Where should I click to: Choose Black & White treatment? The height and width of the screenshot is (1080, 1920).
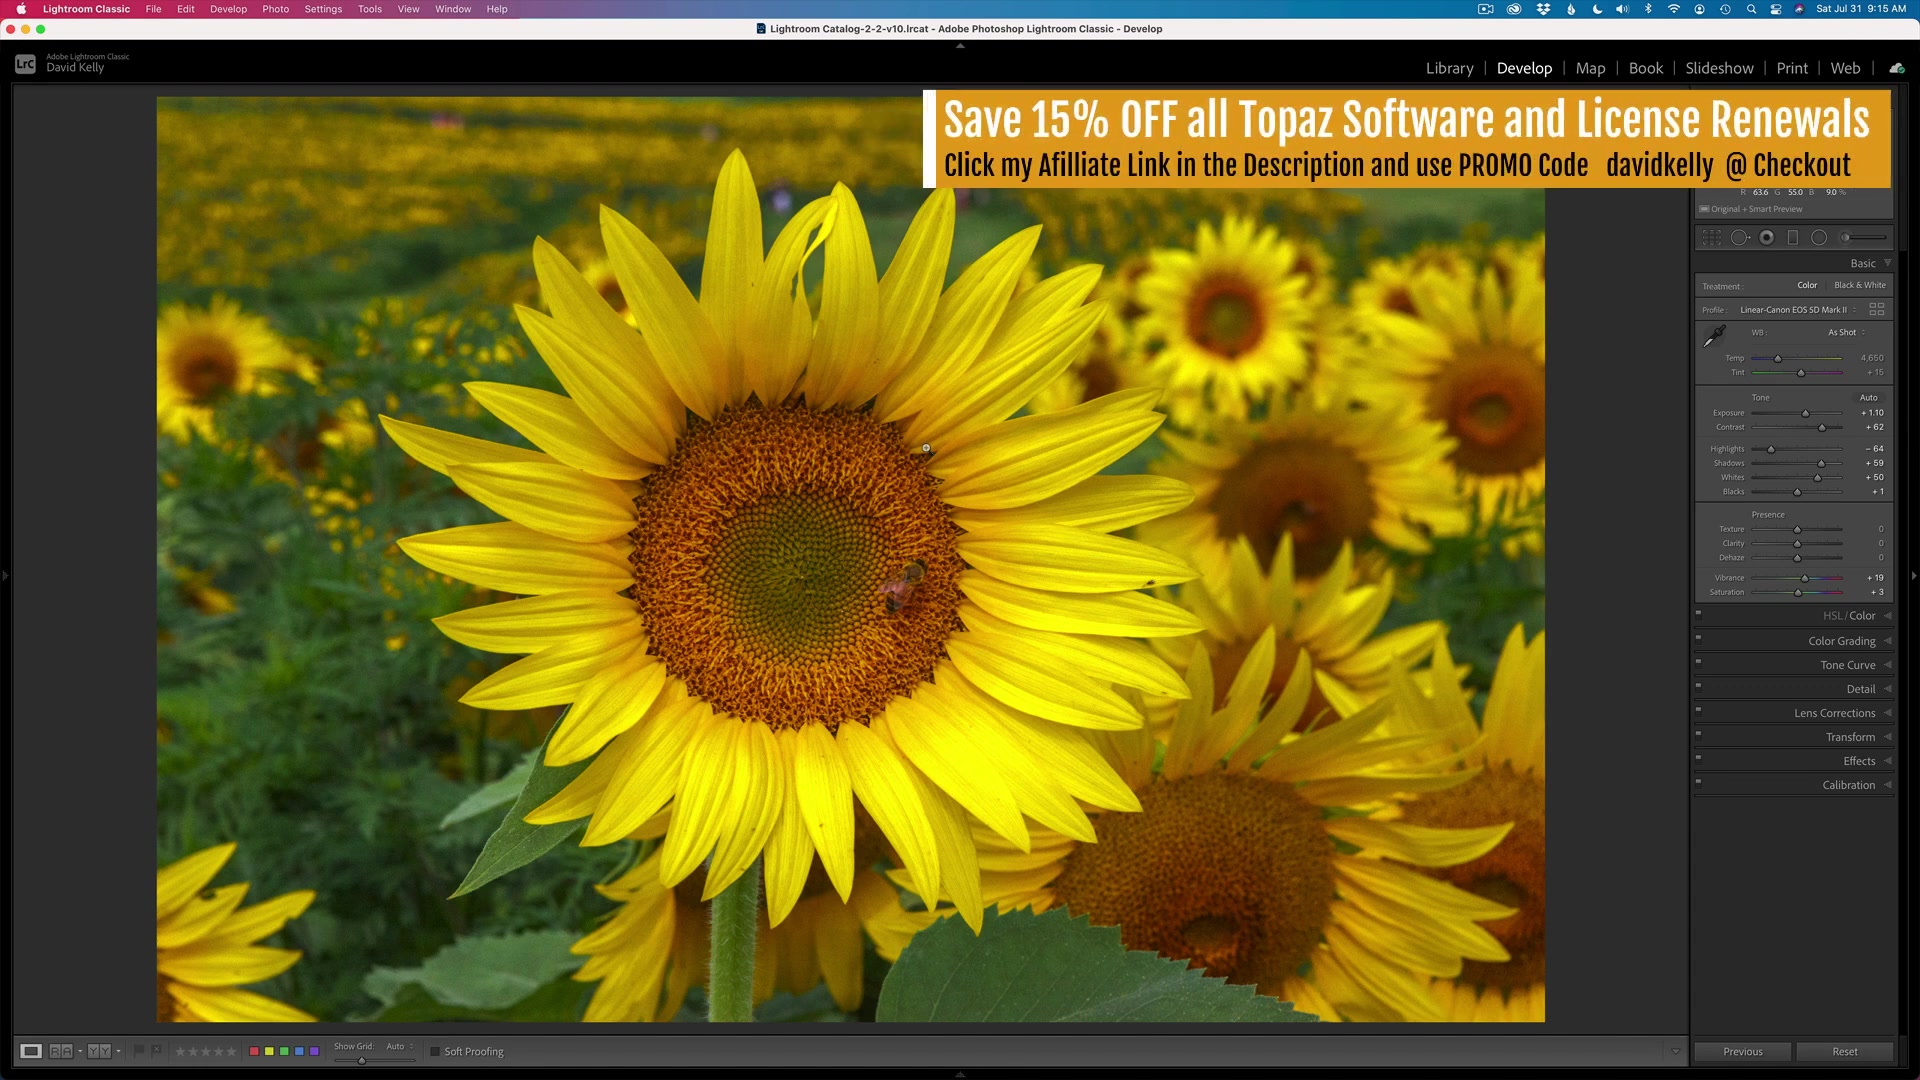[1860, 285]
